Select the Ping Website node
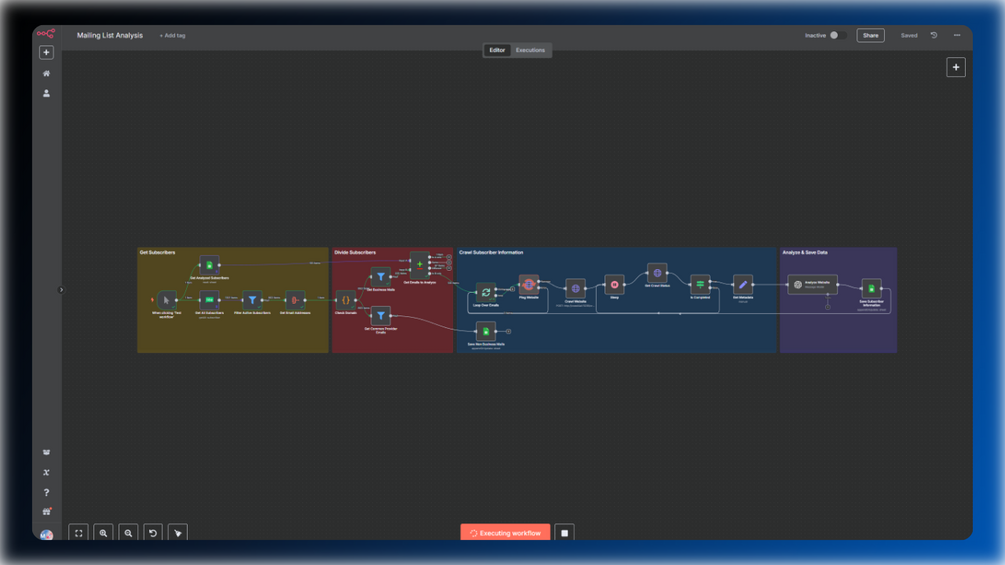Viewport: 1005px width, 565px height. 529,284
